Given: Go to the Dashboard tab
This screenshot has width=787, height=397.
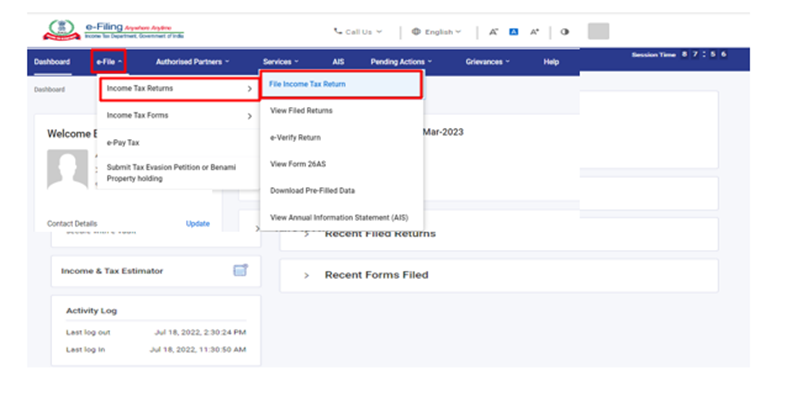Looking at the screenshot, I should [x=52, y=62].
